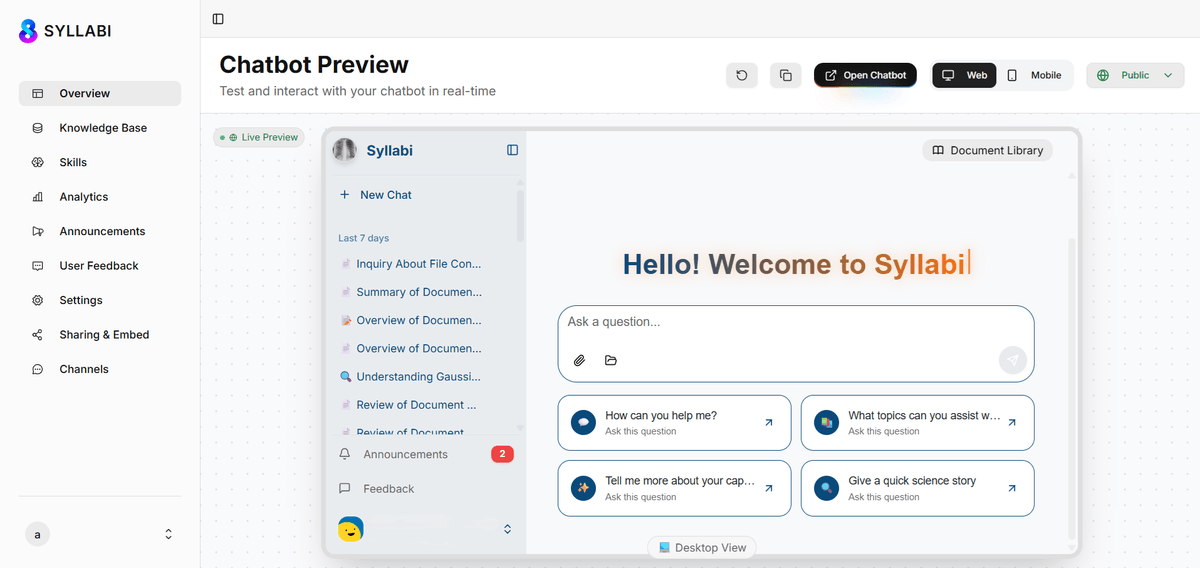
Task: Click the paperclip attach file icon
Action: (579, 360)
